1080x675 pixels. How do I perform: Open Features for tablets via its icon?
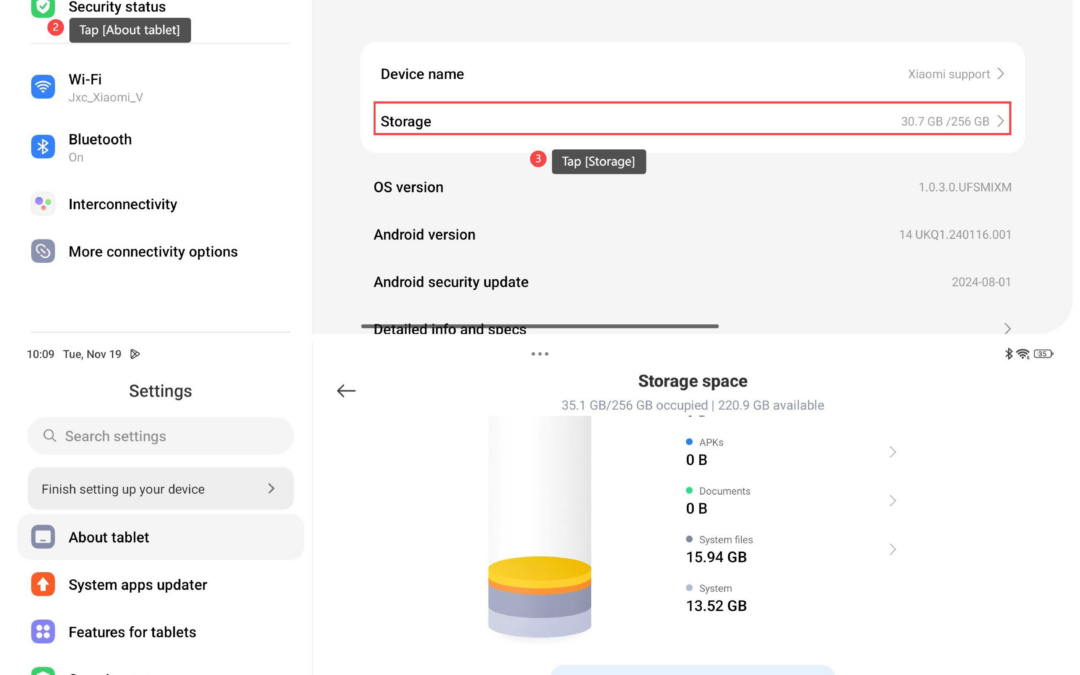click(x=42, y=631)
